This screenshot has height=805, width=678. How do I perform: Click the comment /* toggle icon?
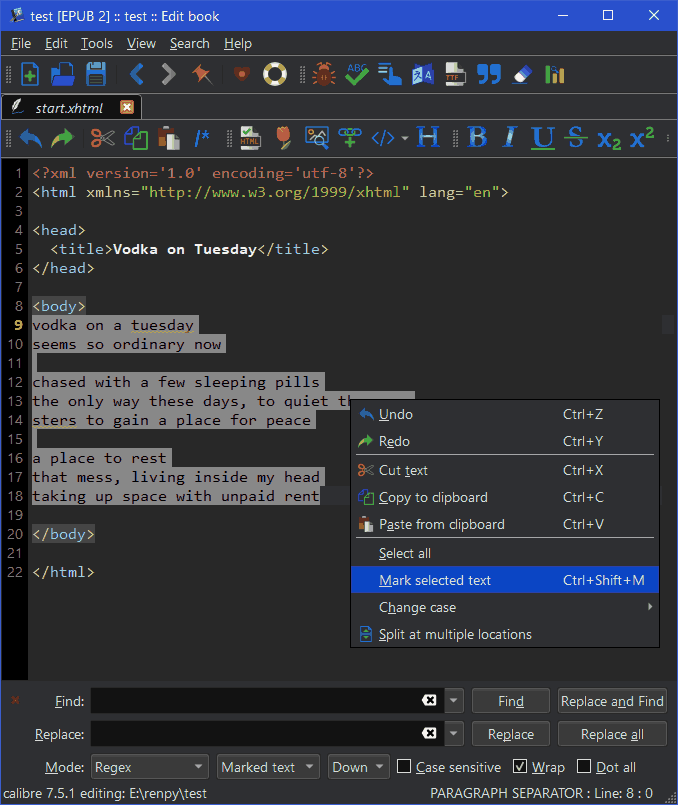click(x=202, y=138)
